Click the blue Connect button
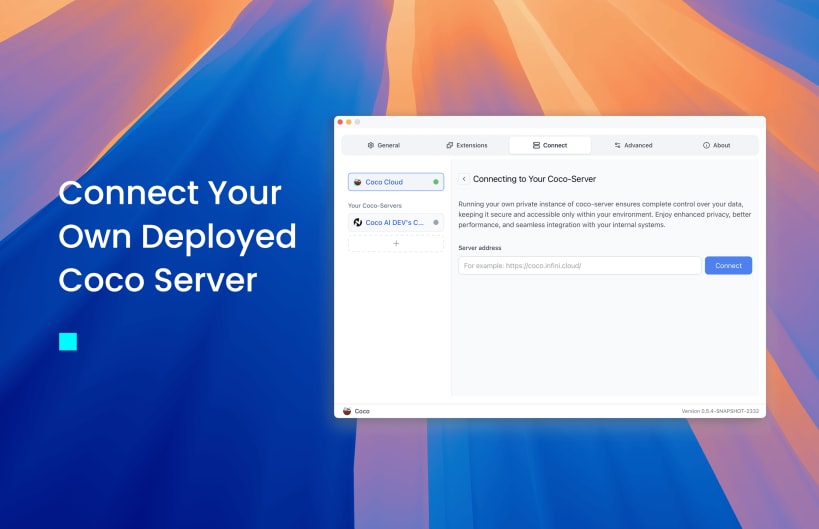The width and height of the screenshot is (819, 529). pos(728,265)
